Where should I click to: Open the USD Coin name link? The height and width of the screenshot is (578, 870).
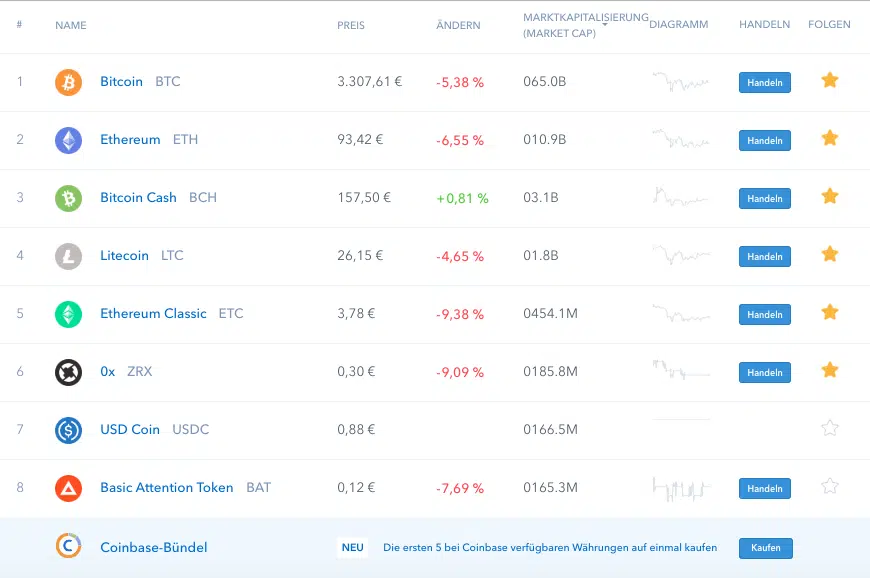(130, 429)
